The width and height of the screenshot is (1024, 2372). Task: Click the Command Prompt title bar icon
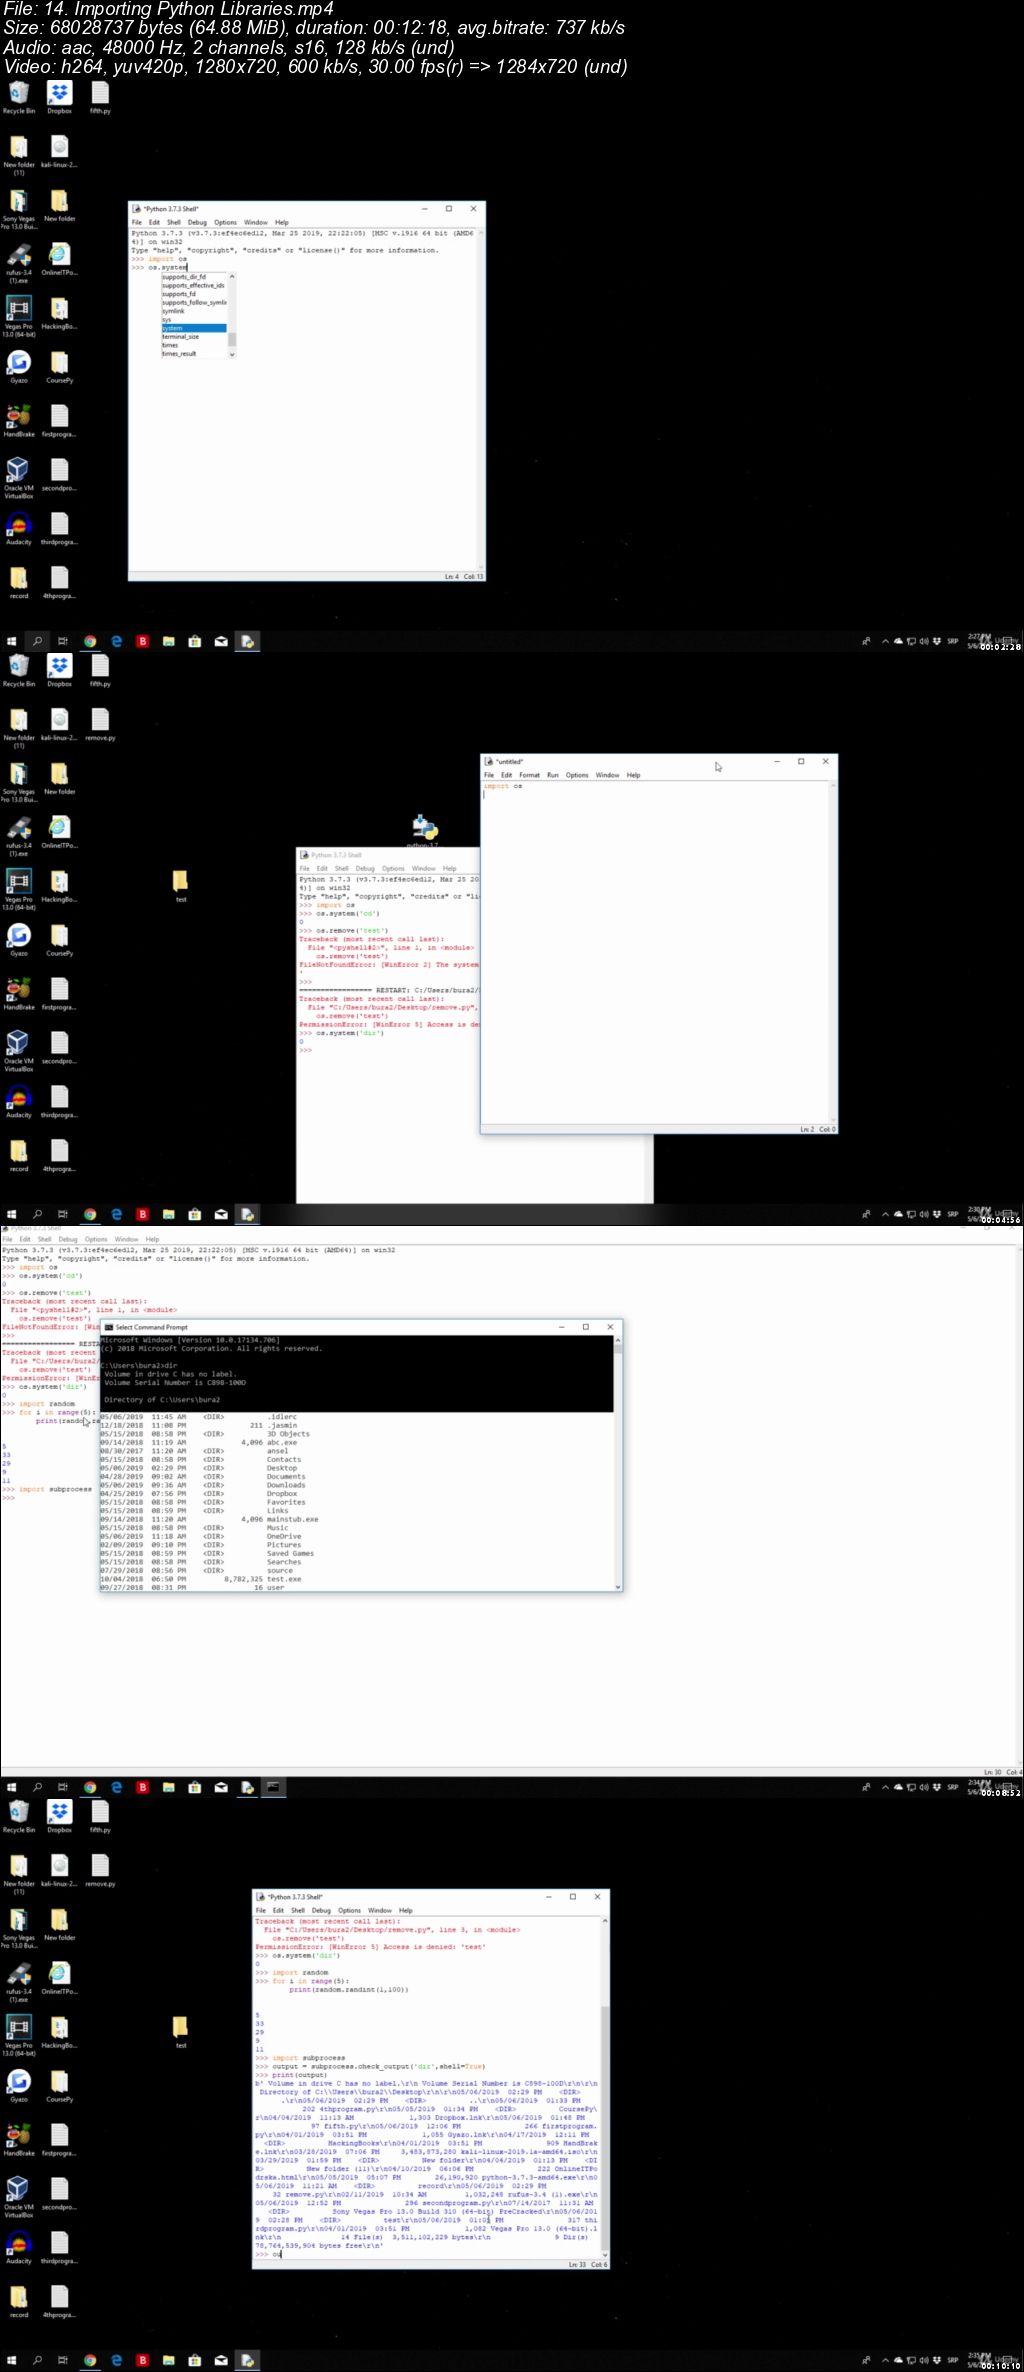(x=109, y=1327)
